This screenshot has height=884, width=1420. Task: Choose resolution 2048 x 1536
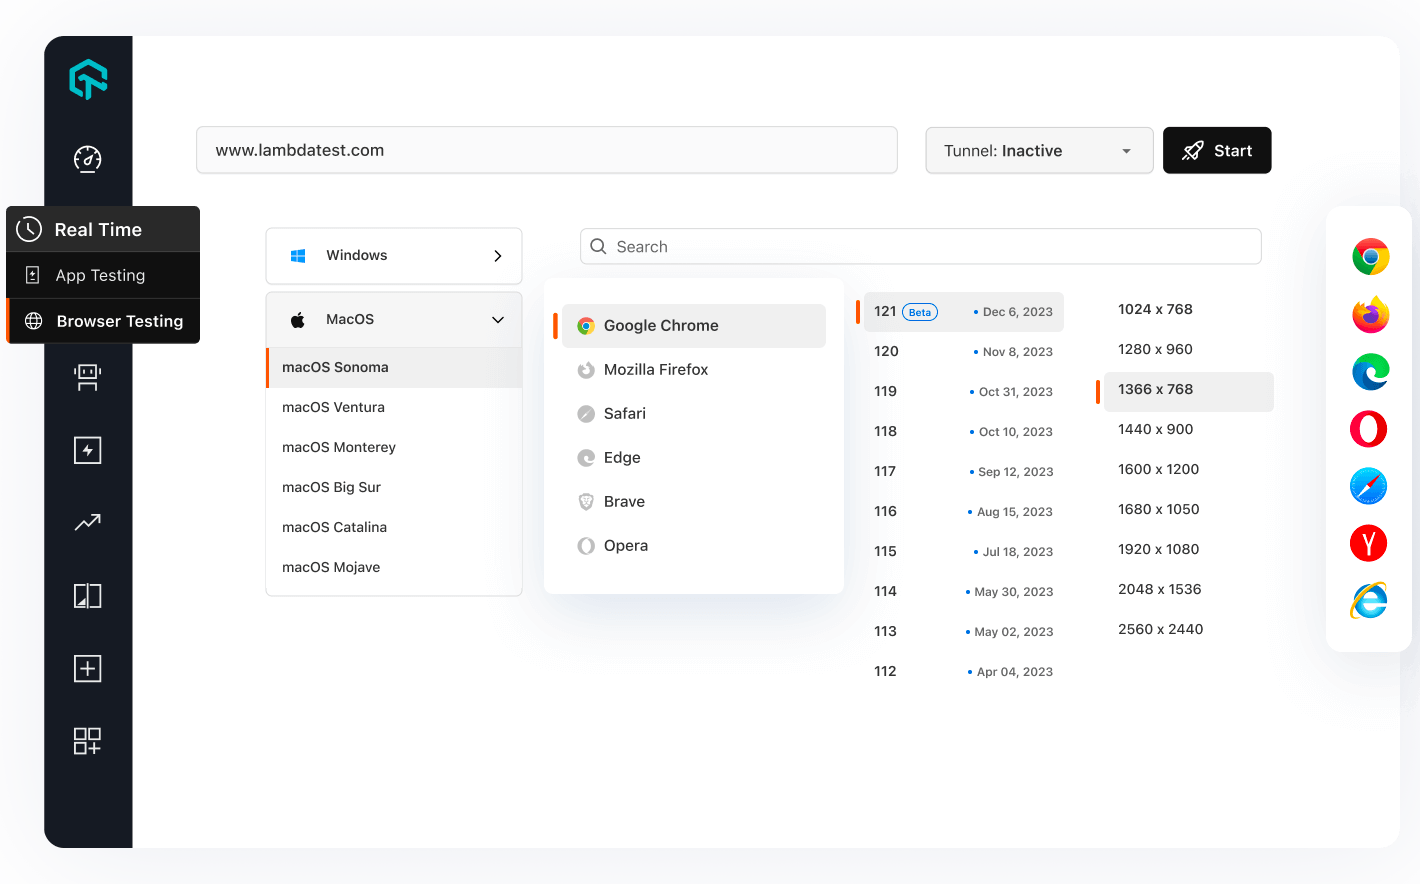click(1159, 590)
